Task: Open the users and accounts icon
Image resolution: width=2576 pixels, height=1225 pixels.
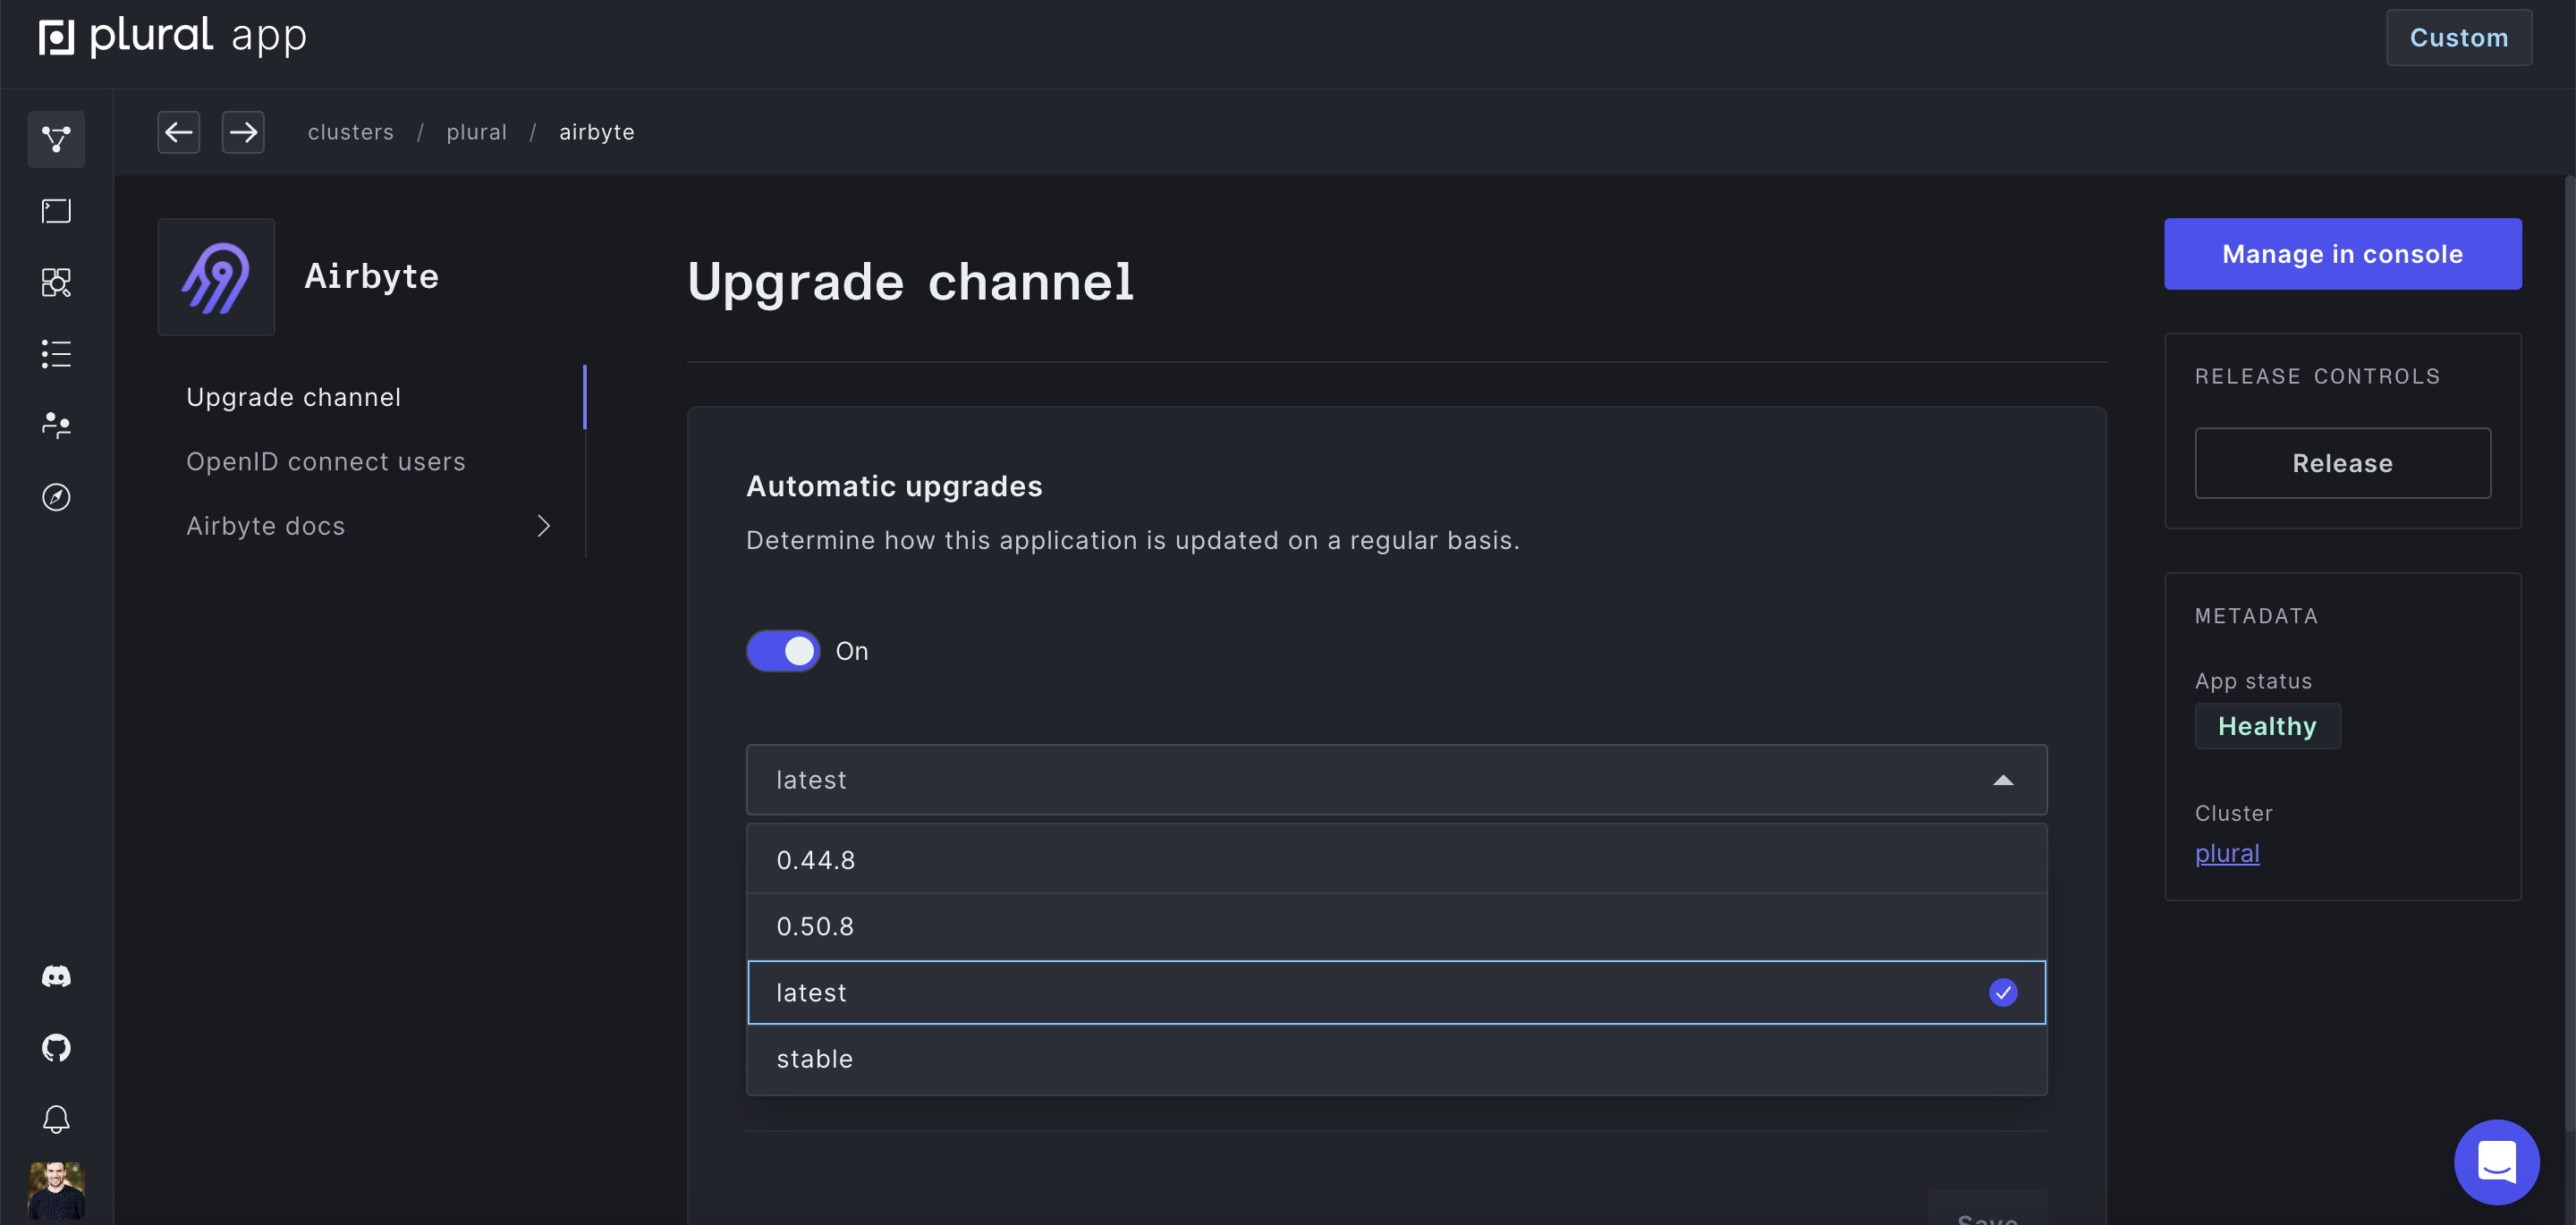Action: tap(56, 425)
